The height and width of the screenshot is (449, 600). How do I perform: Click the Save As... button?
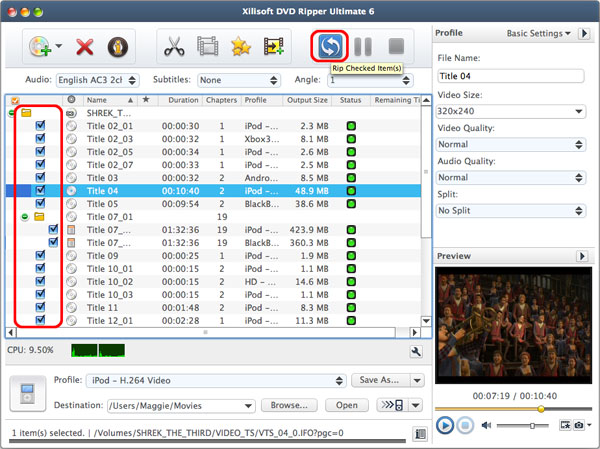pos(379,380)
